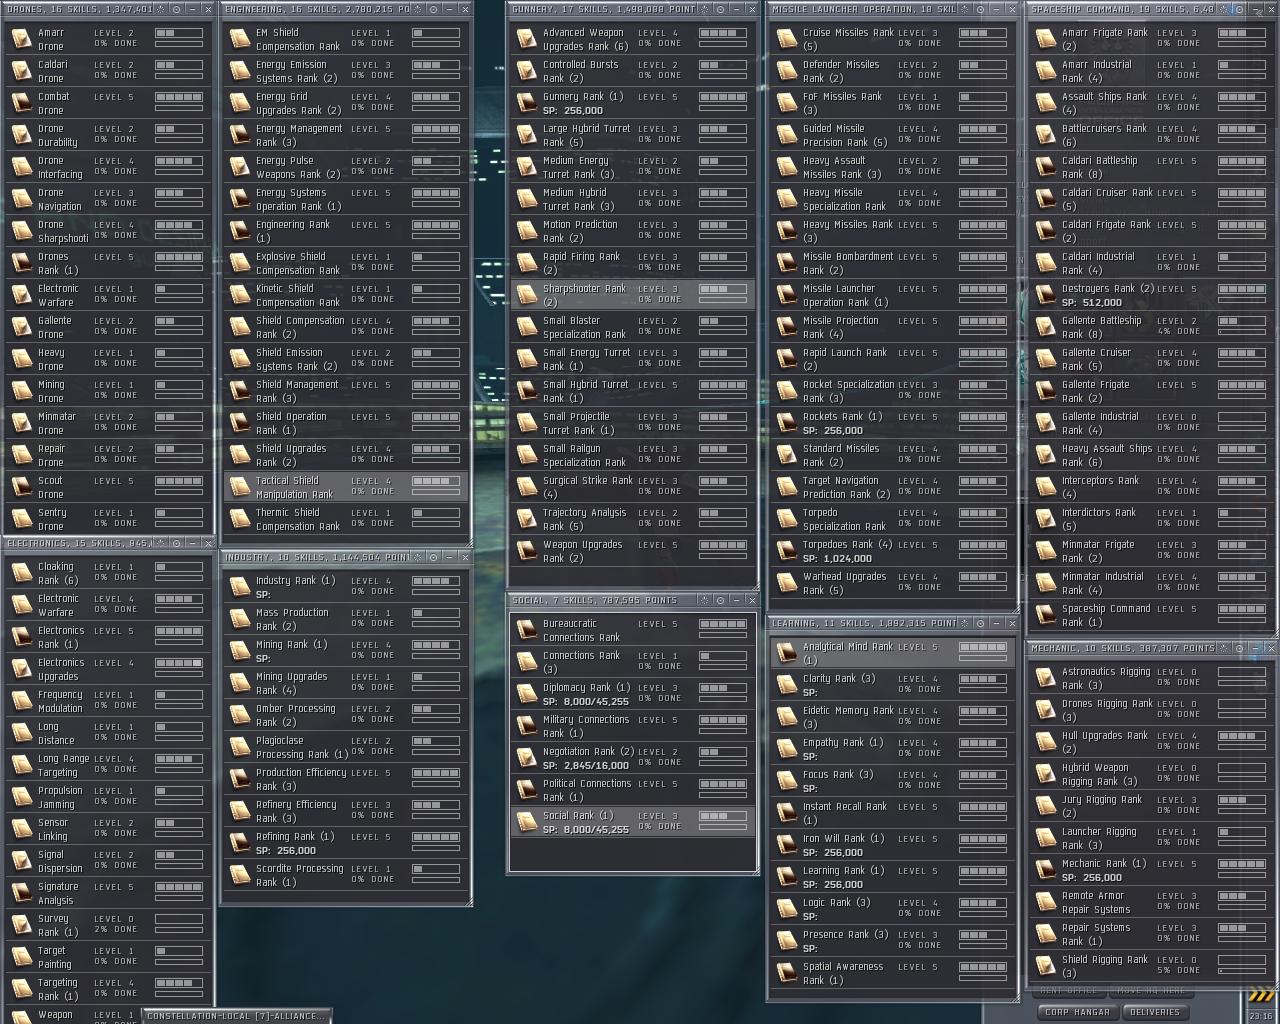This screenshot has width=1280, height=1024.
Task: Collapse the Industry skills window
Action: click(449, 557)
